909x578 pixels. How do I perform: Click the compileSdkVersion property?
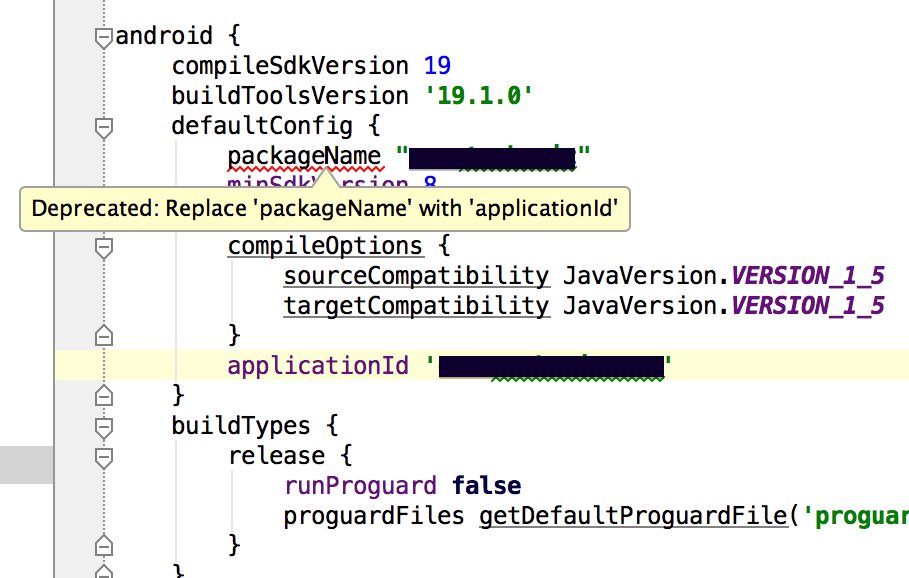[290, 67]
